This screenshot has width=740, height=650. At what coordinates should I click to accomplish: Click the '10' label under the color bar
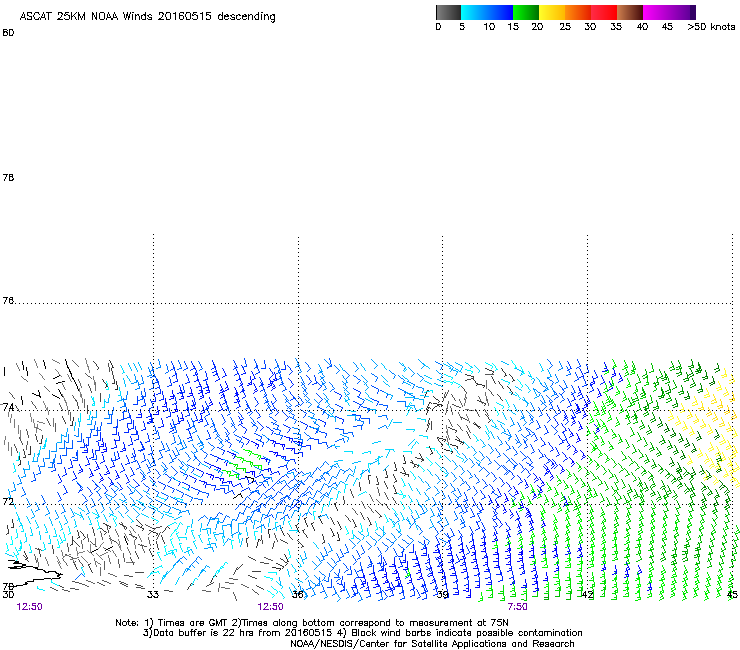(489, 27)
